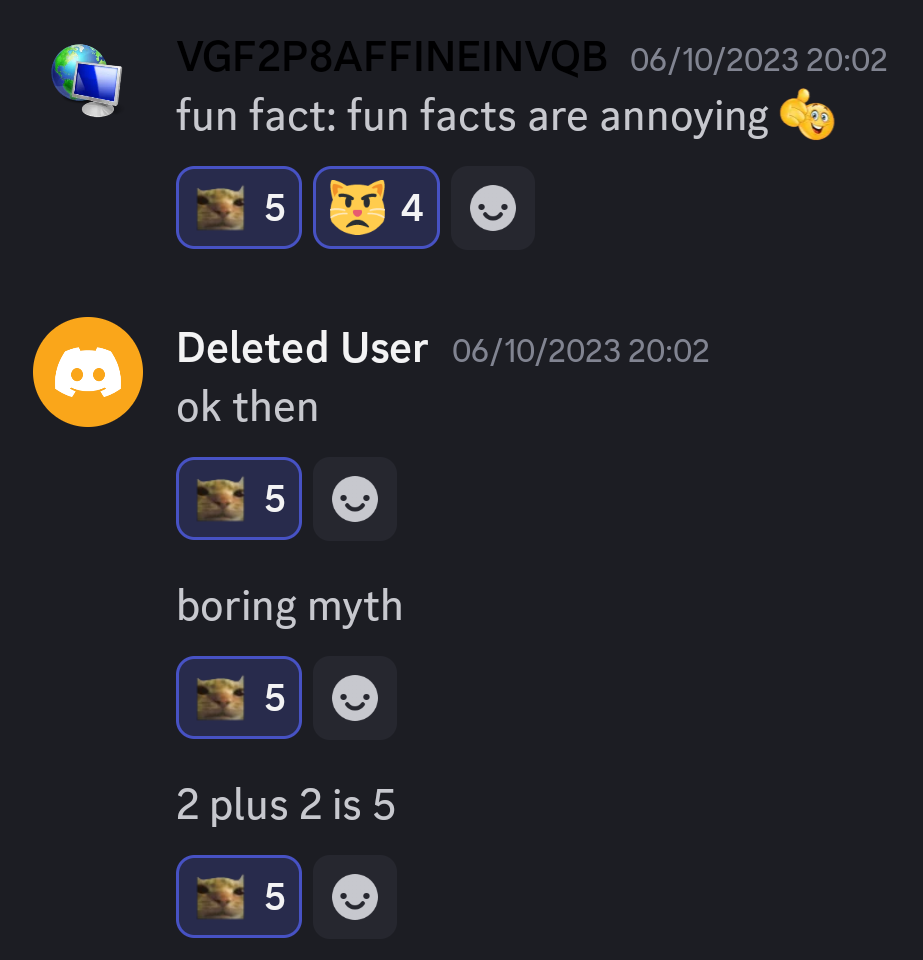Click the "ok then" message text

[247, 407]
